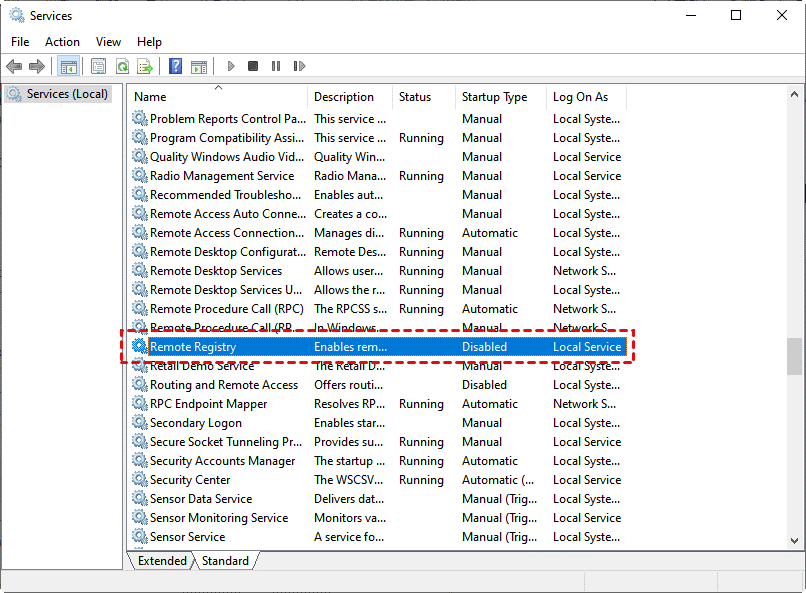
Task: Click the Restart Service toolbar icon
Action: pos(298,66)
